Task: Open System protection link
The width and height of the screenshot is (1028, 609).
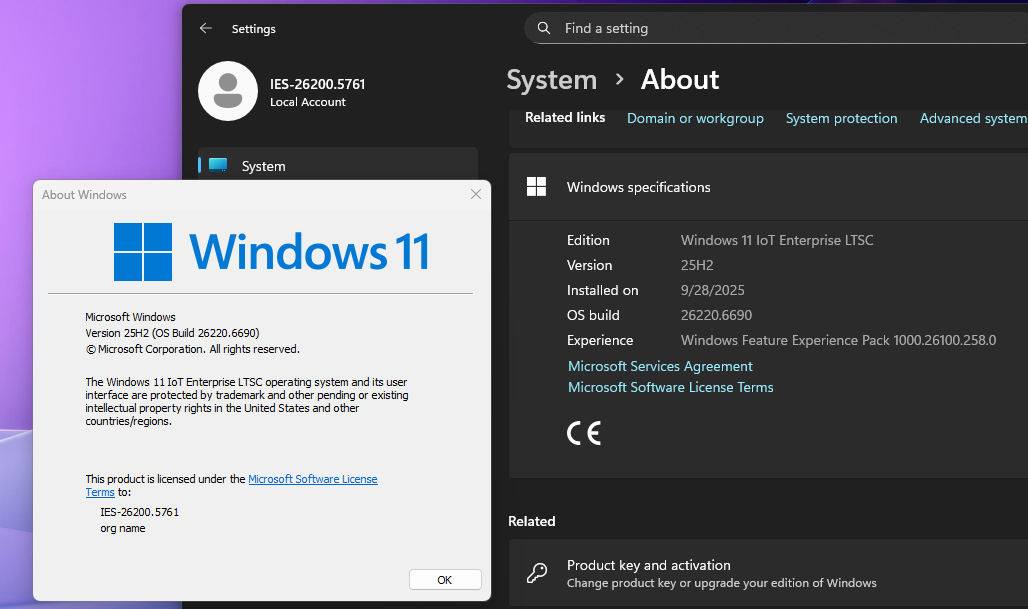Action: coord(841,118)
